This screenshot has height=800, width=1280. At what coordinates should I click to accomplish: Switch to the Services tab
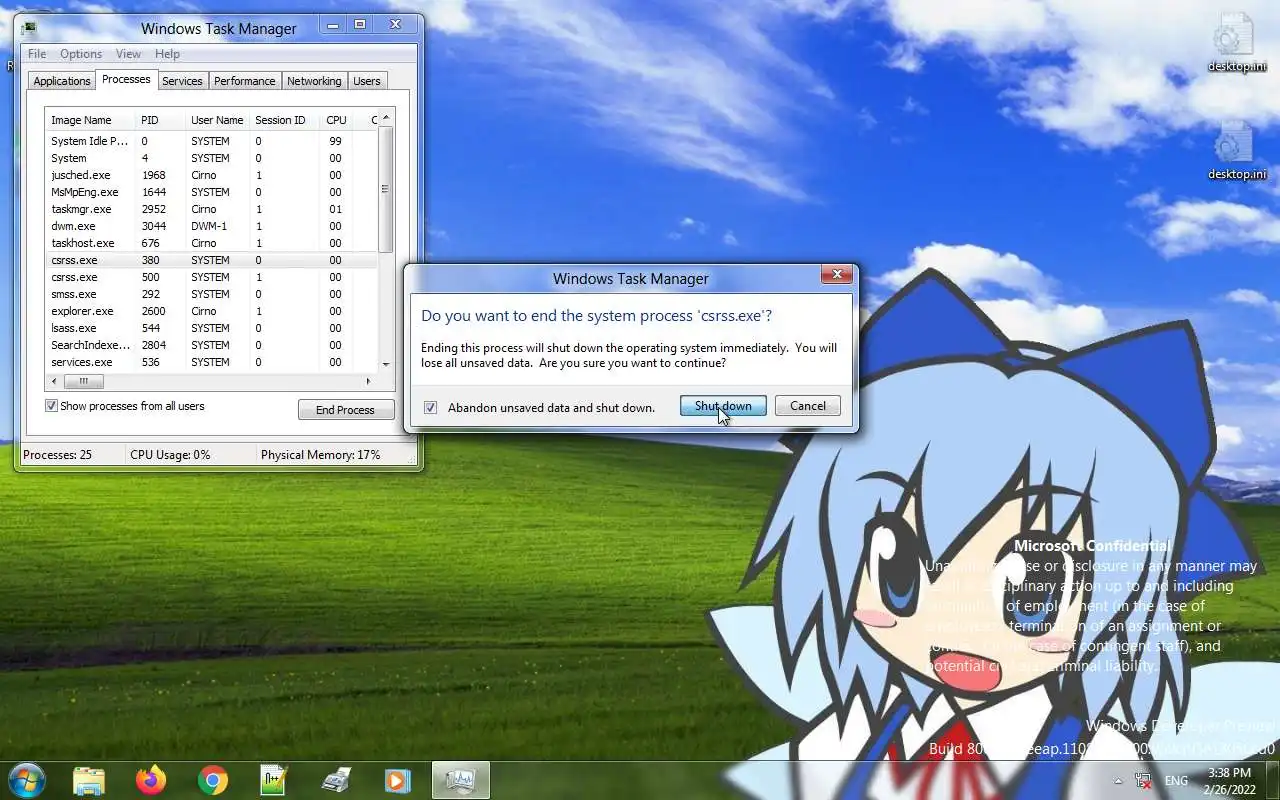(x=182, y=81)
